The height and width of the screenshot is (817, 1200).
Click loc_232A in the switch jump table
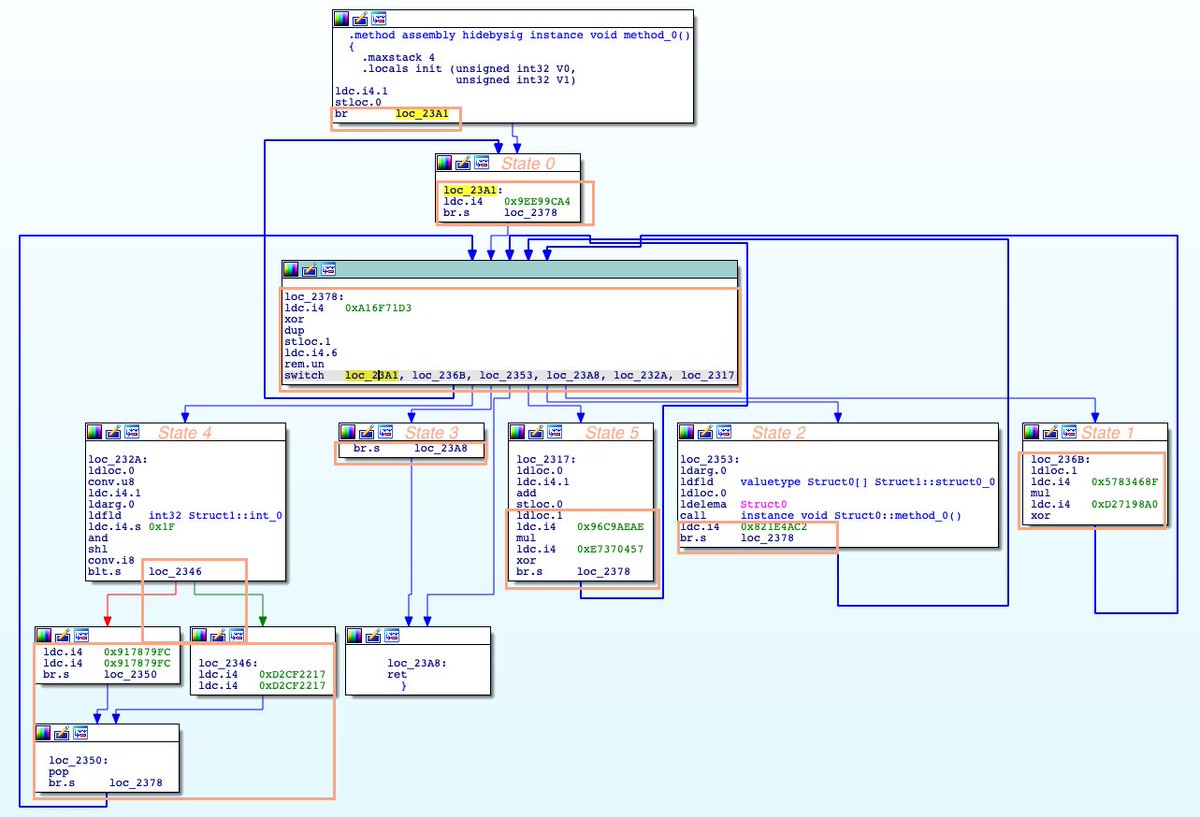pyautogui.click(x=639, y=375)
